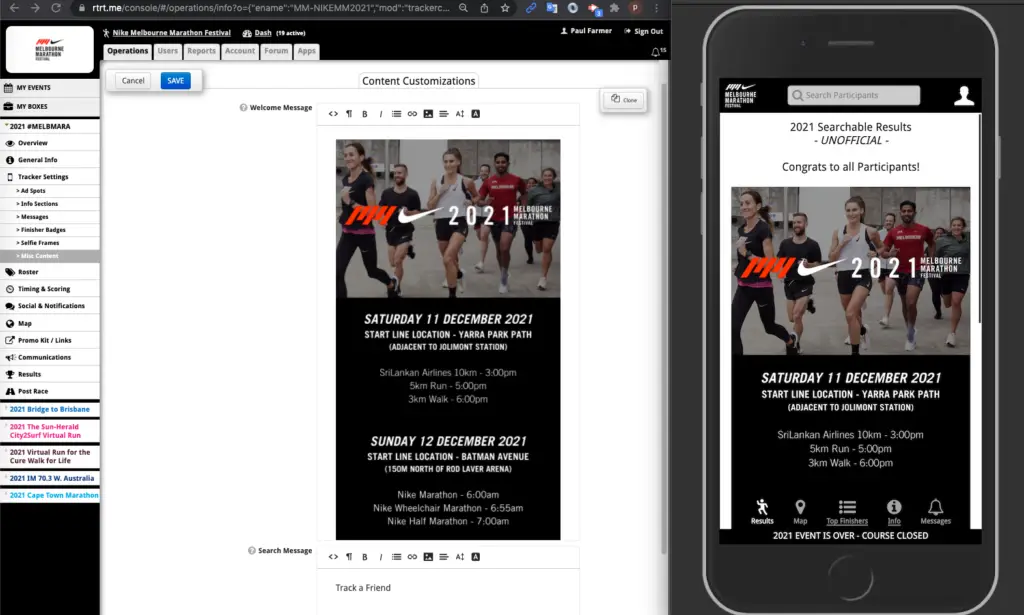Open font size in Welcome Message editor
1024x615 pixels.
click(460, 114)
